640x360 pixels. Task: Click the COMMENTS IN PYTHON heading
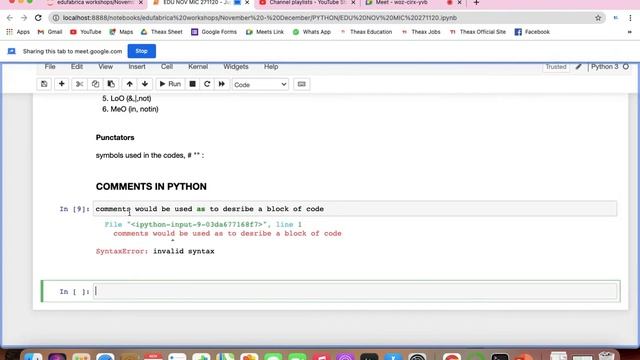151,187
